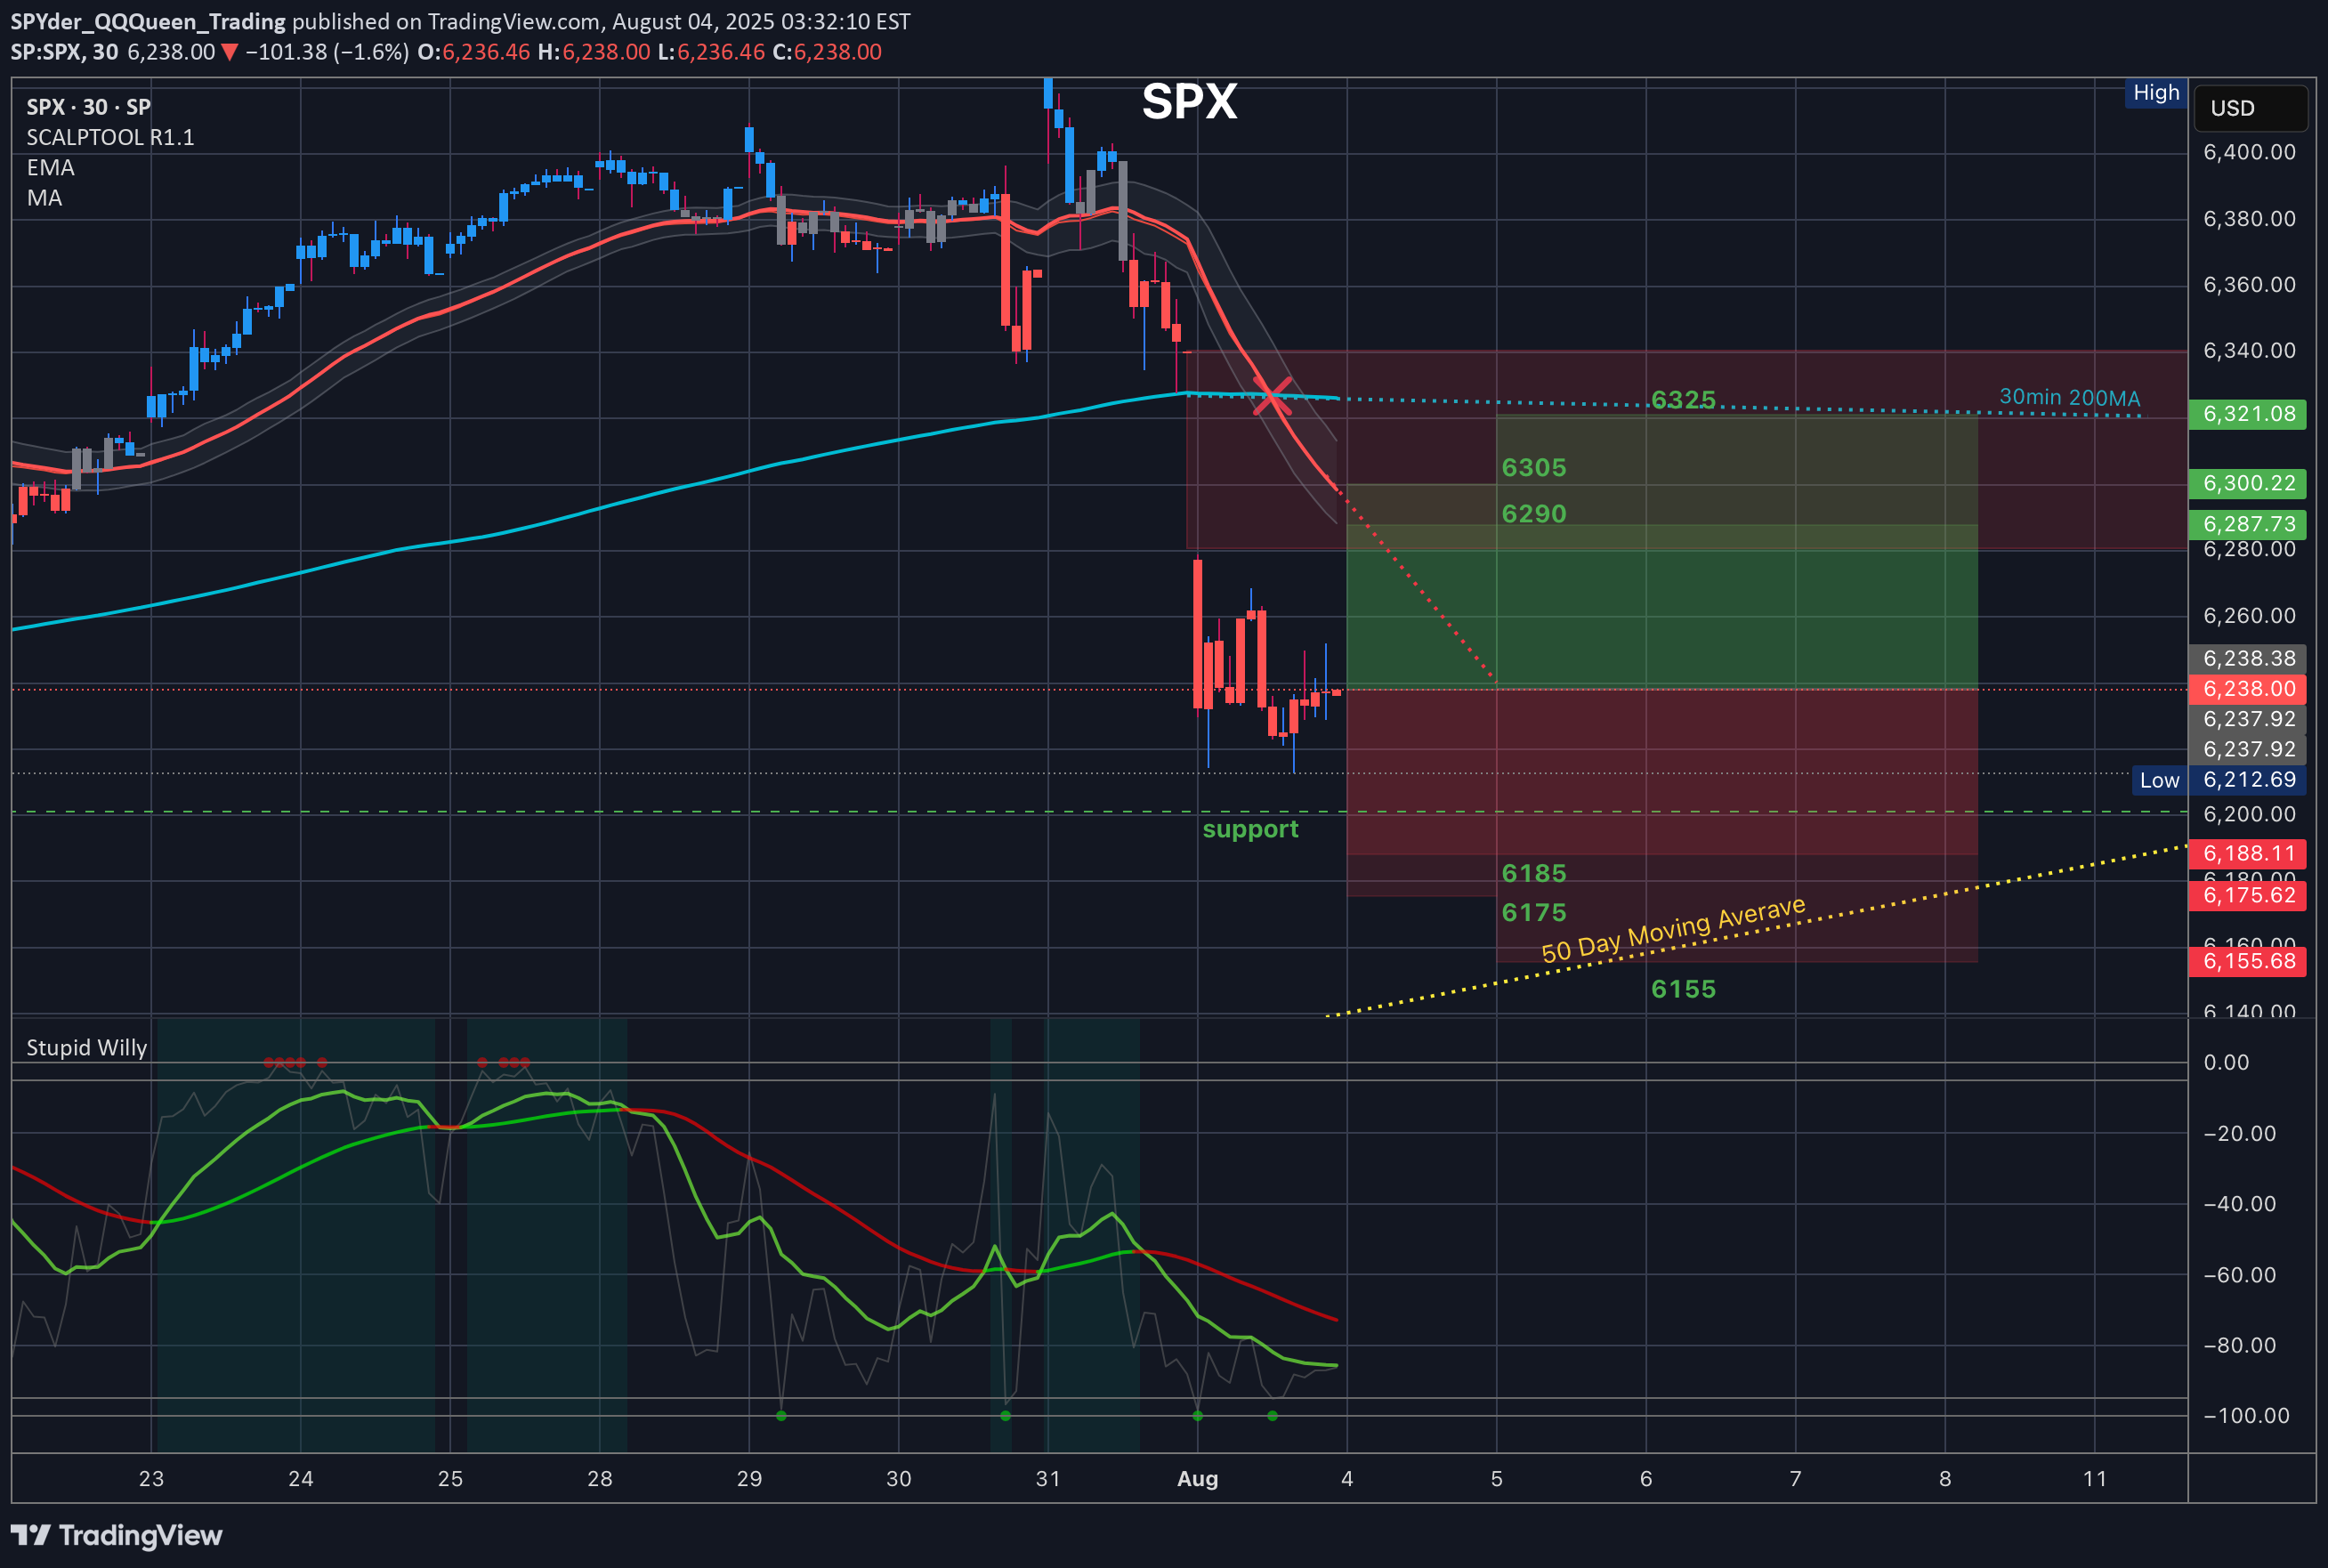Click the 6155 target annotation
The width and height of the screenshot is (2328, 1568).
click(1683, 989)
